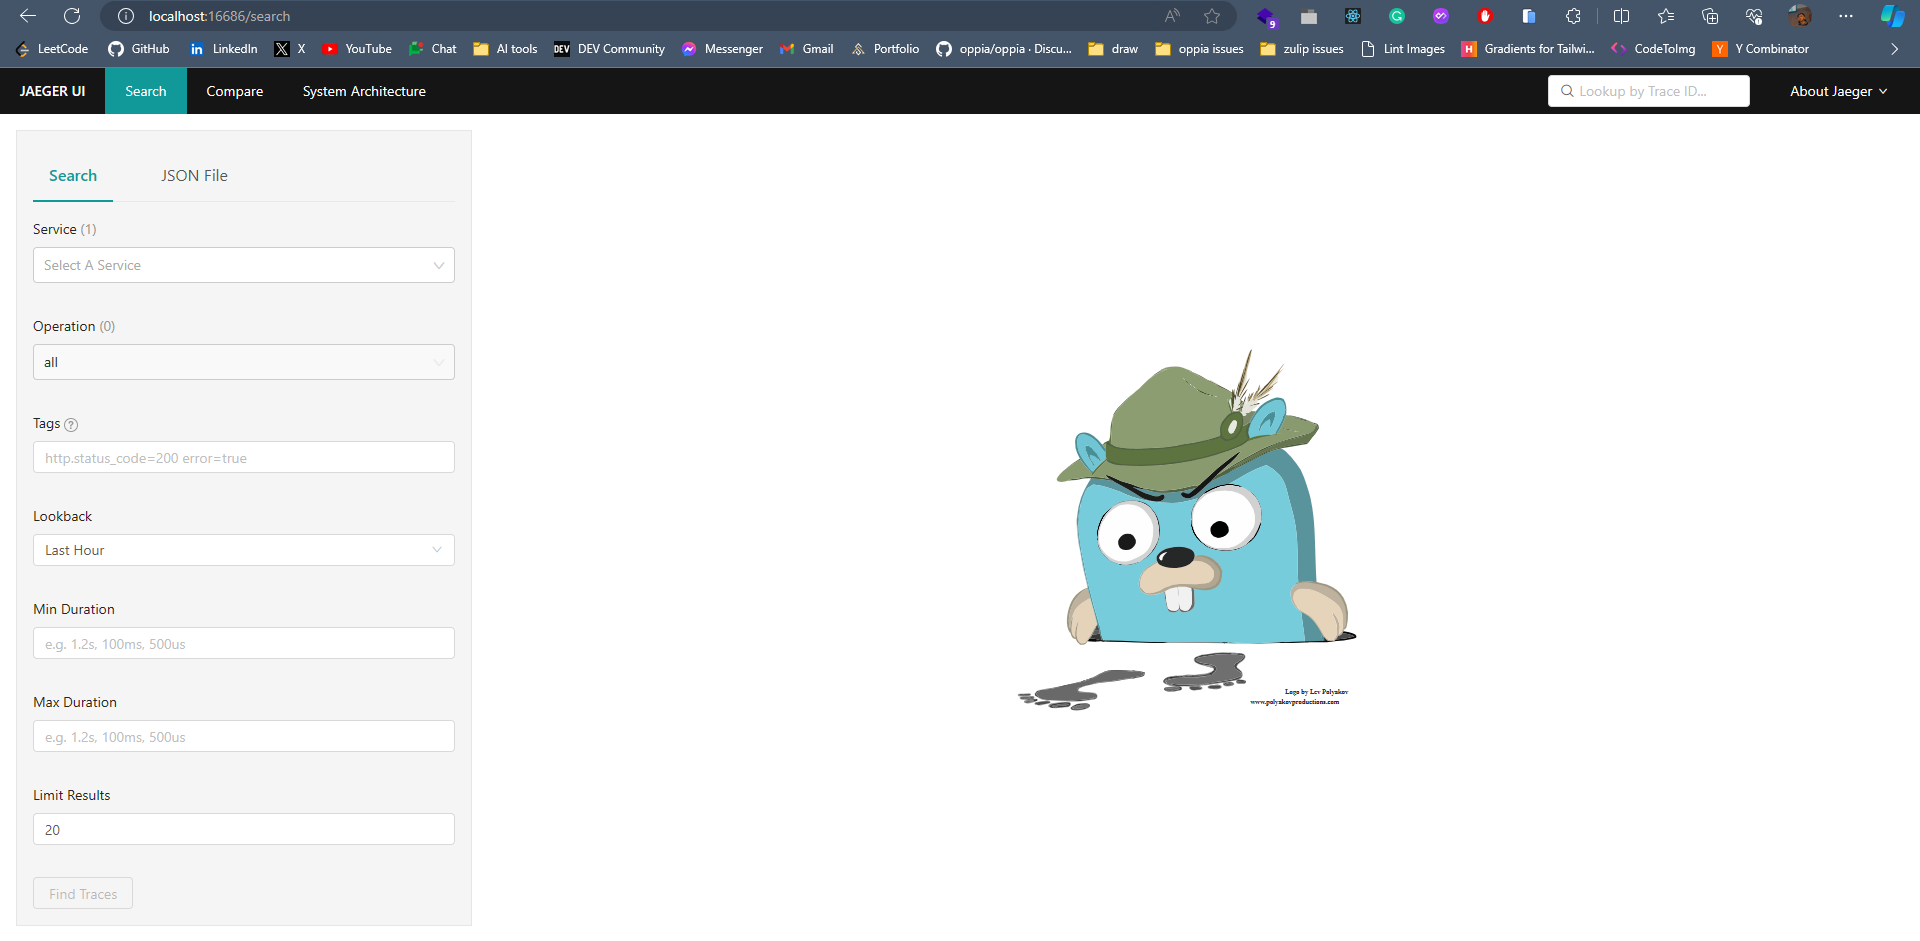Open the React Developer Tools extension icon
Image resolution: width=1920 pixels, height=941 pixels.
click(x=1353, y=16)
